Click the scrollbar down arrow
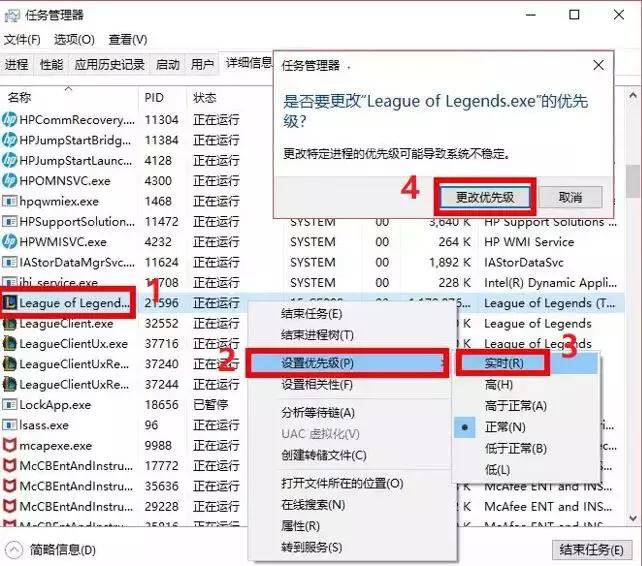 633,518
